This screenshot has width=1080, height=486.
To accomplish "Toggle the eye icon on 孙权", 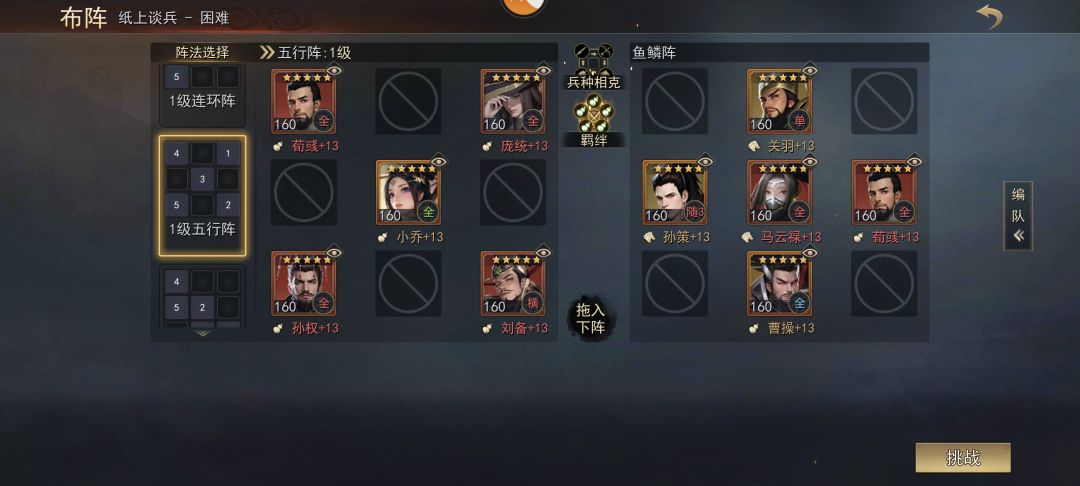I will coord(333,253).
